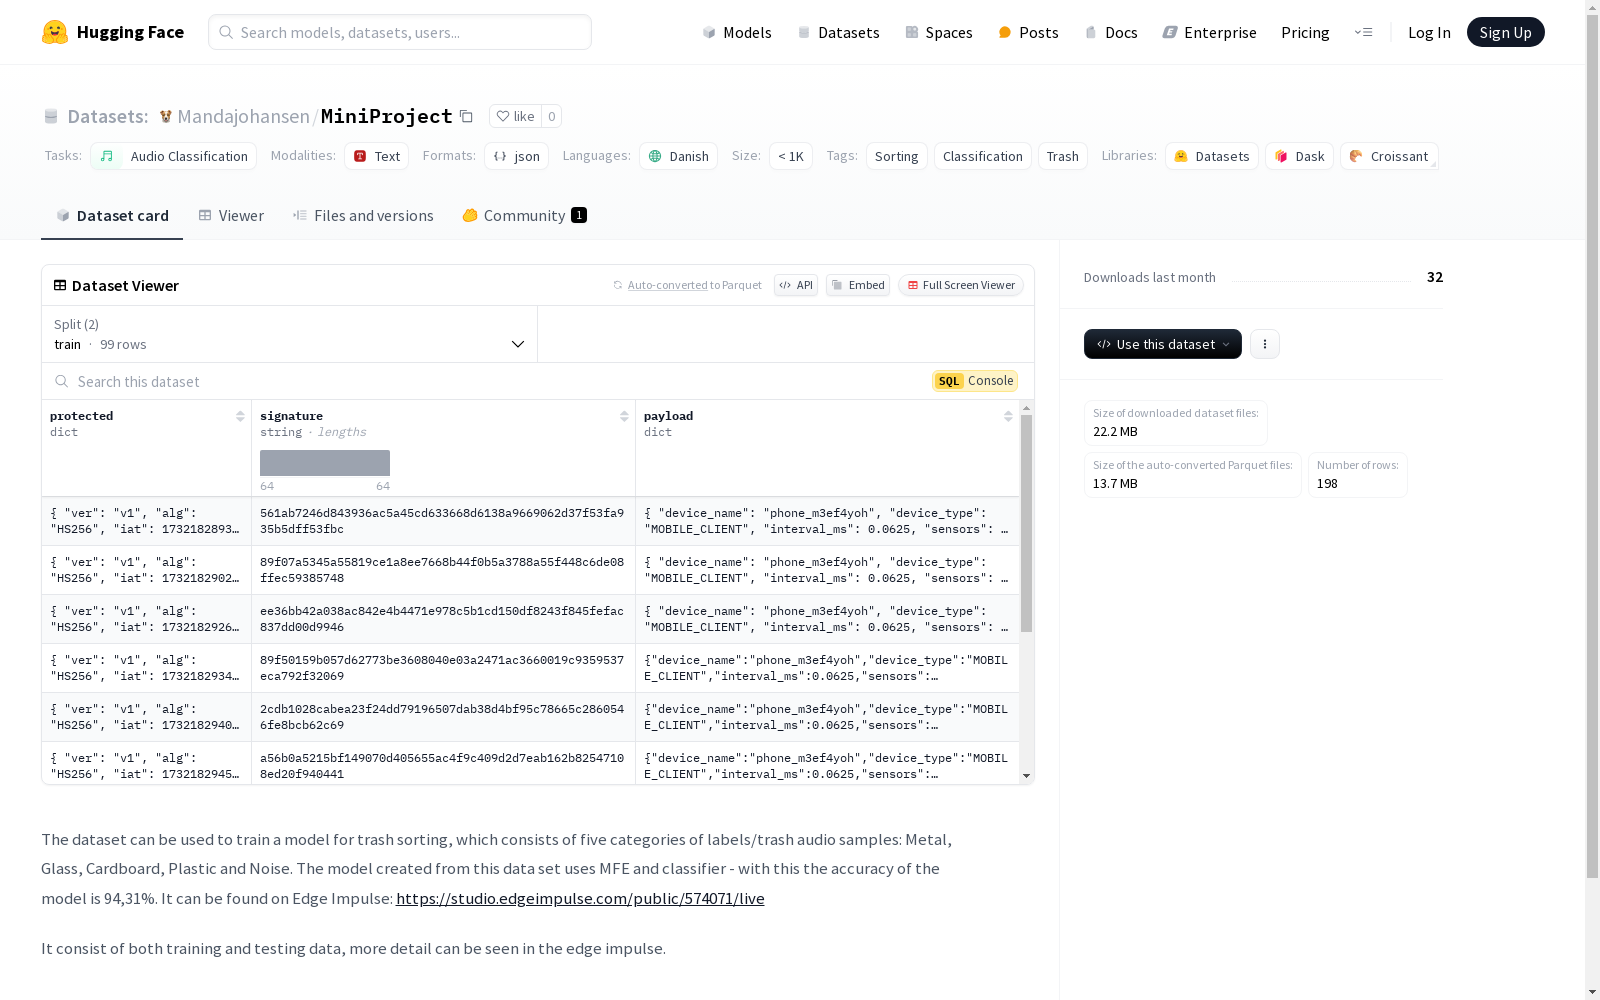Switch to the Viewer tab

tap(231, 216)
